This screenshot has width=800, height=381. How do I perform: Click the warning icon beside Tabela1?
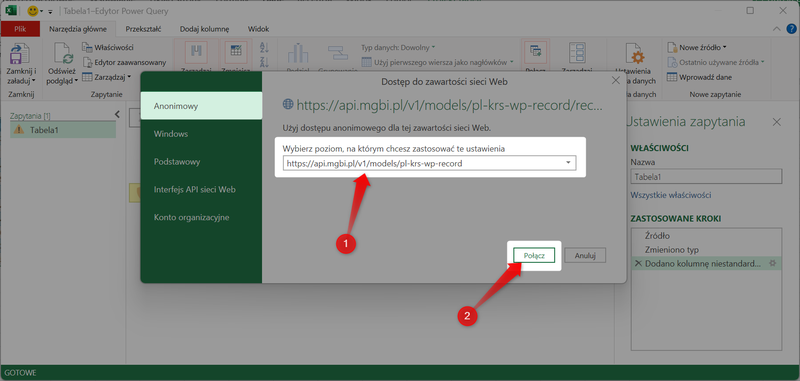(x=19, y=130)
